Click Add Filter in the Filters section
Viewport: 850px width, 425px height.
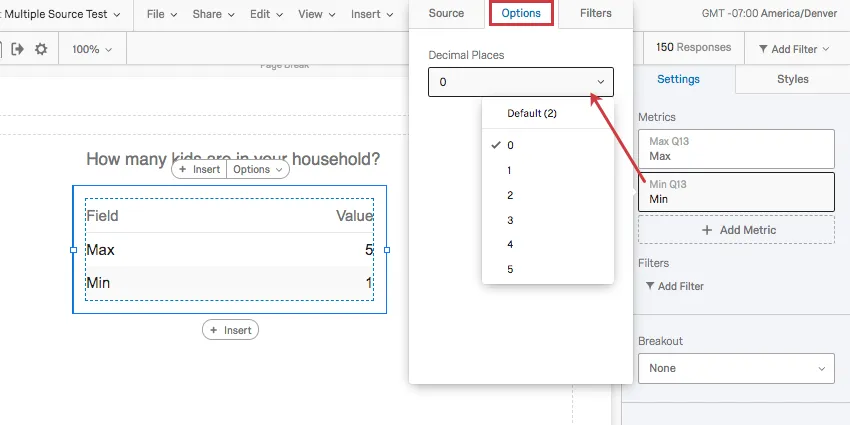[x=675, y=286]
